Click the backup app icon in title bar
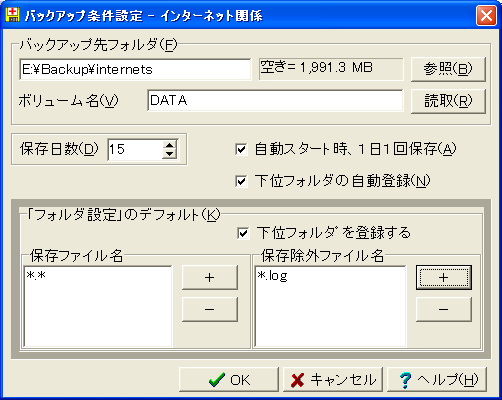 (x=12, y=15)
